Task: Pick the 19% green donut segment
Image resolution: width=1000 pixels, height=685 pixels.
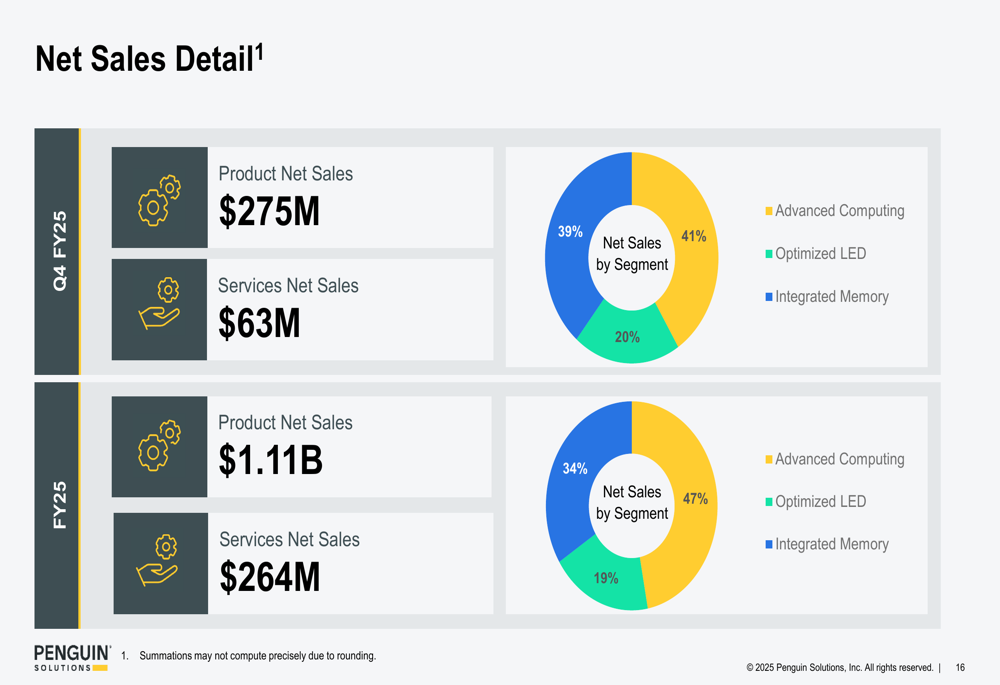Action: pyautogui.click(x=605, y=578)
